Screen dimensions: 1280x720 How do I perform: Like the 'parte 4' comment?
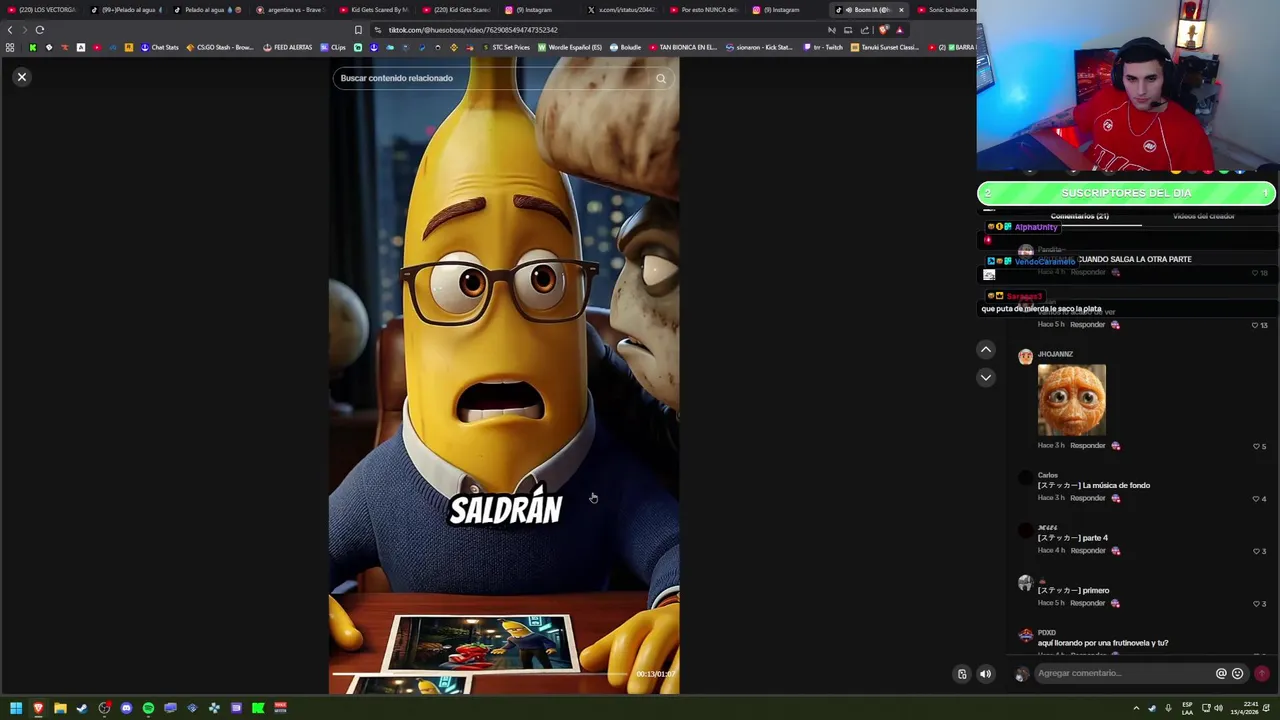tap(1256, 551)
